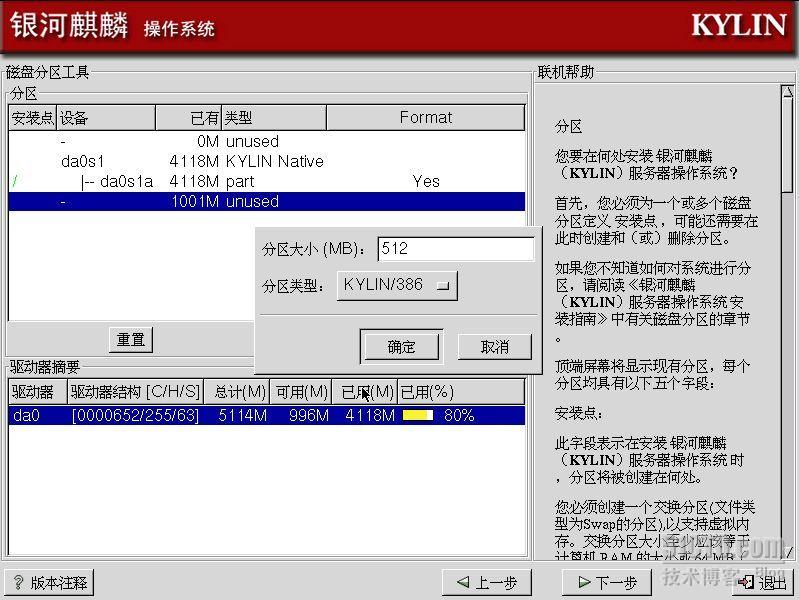Click the 总计(M) column header

click(x=236, y=392)
